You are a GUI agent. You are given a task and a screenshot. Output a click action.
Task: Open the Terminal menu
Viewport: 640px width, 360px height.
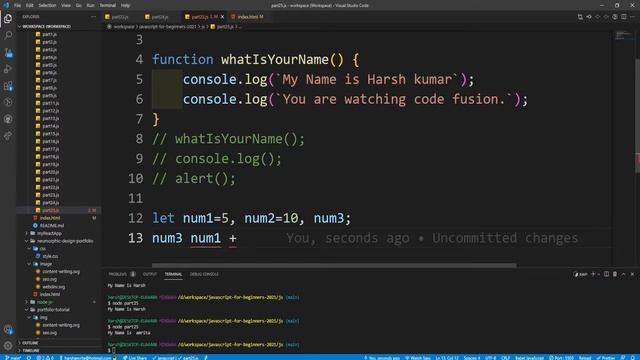tap(108, 5)
